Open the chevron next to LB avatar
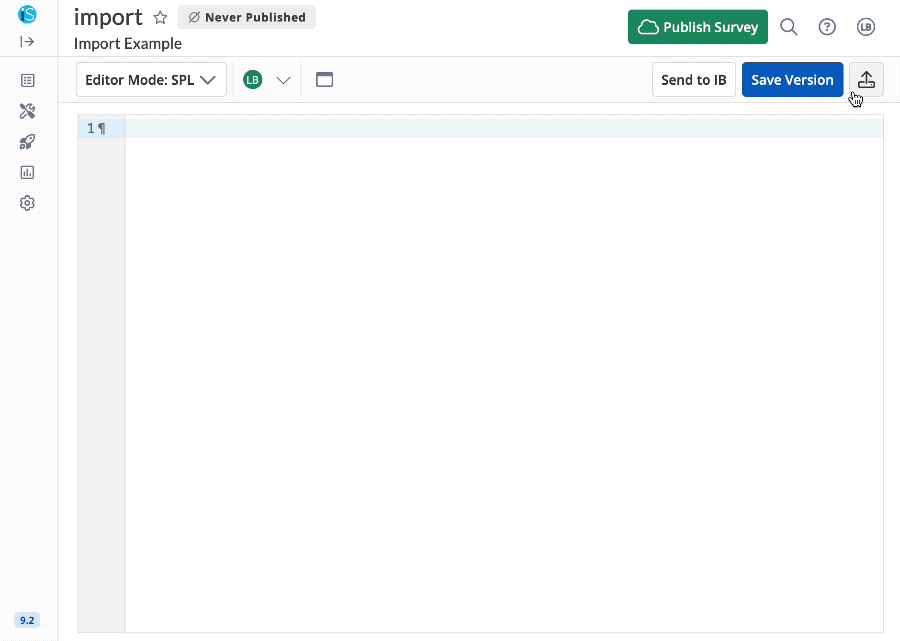This screenshot has width=900, height=641. pos(283,78)
